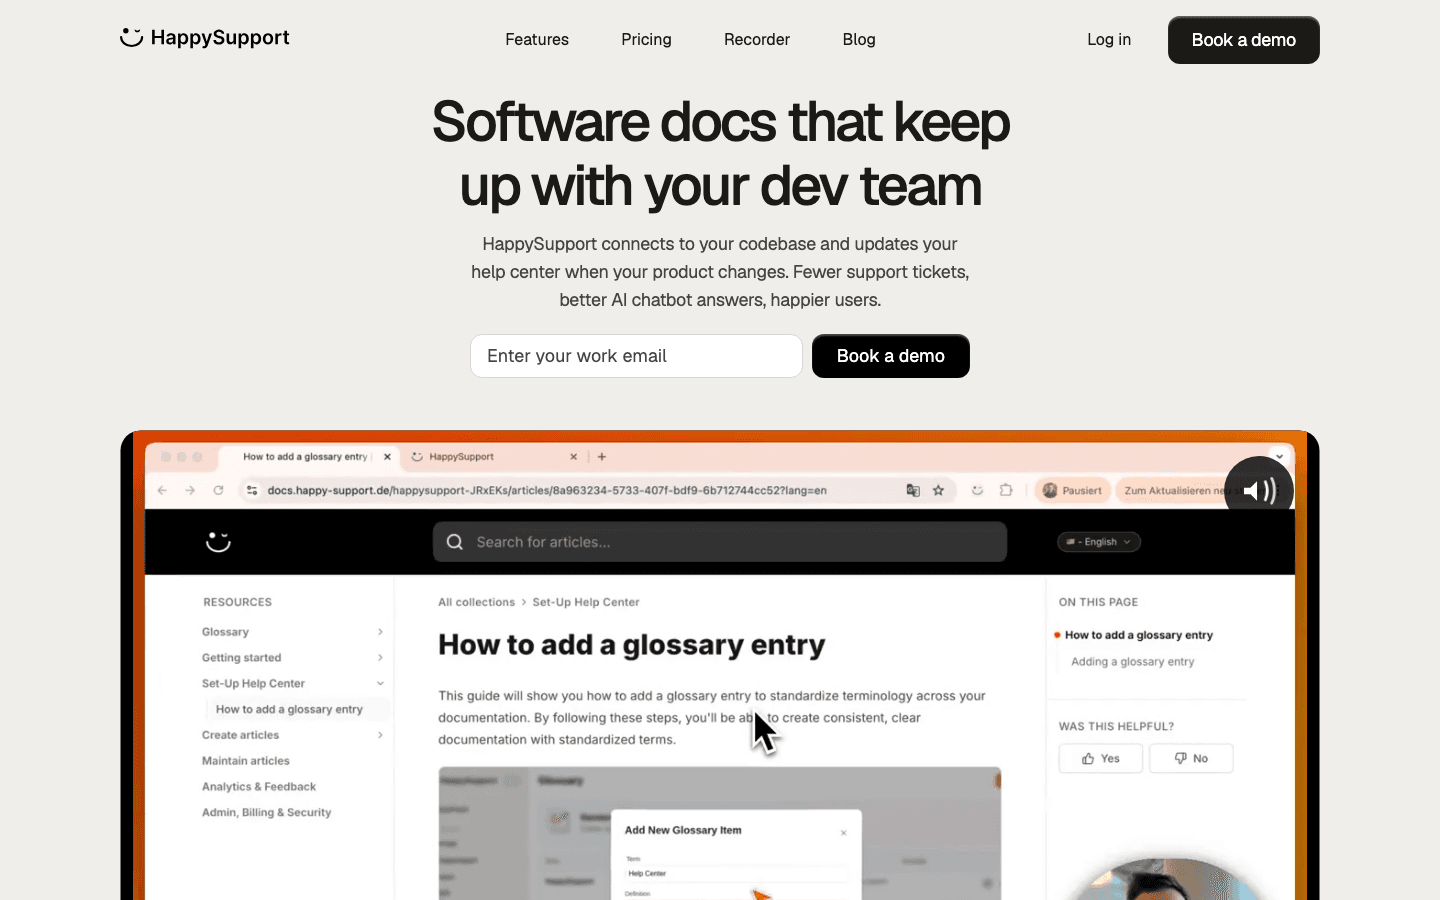Click Set-Up Help Center breadcrumb
The width and height of the screenshot is (1440, 900).
[x=586, y=602]
